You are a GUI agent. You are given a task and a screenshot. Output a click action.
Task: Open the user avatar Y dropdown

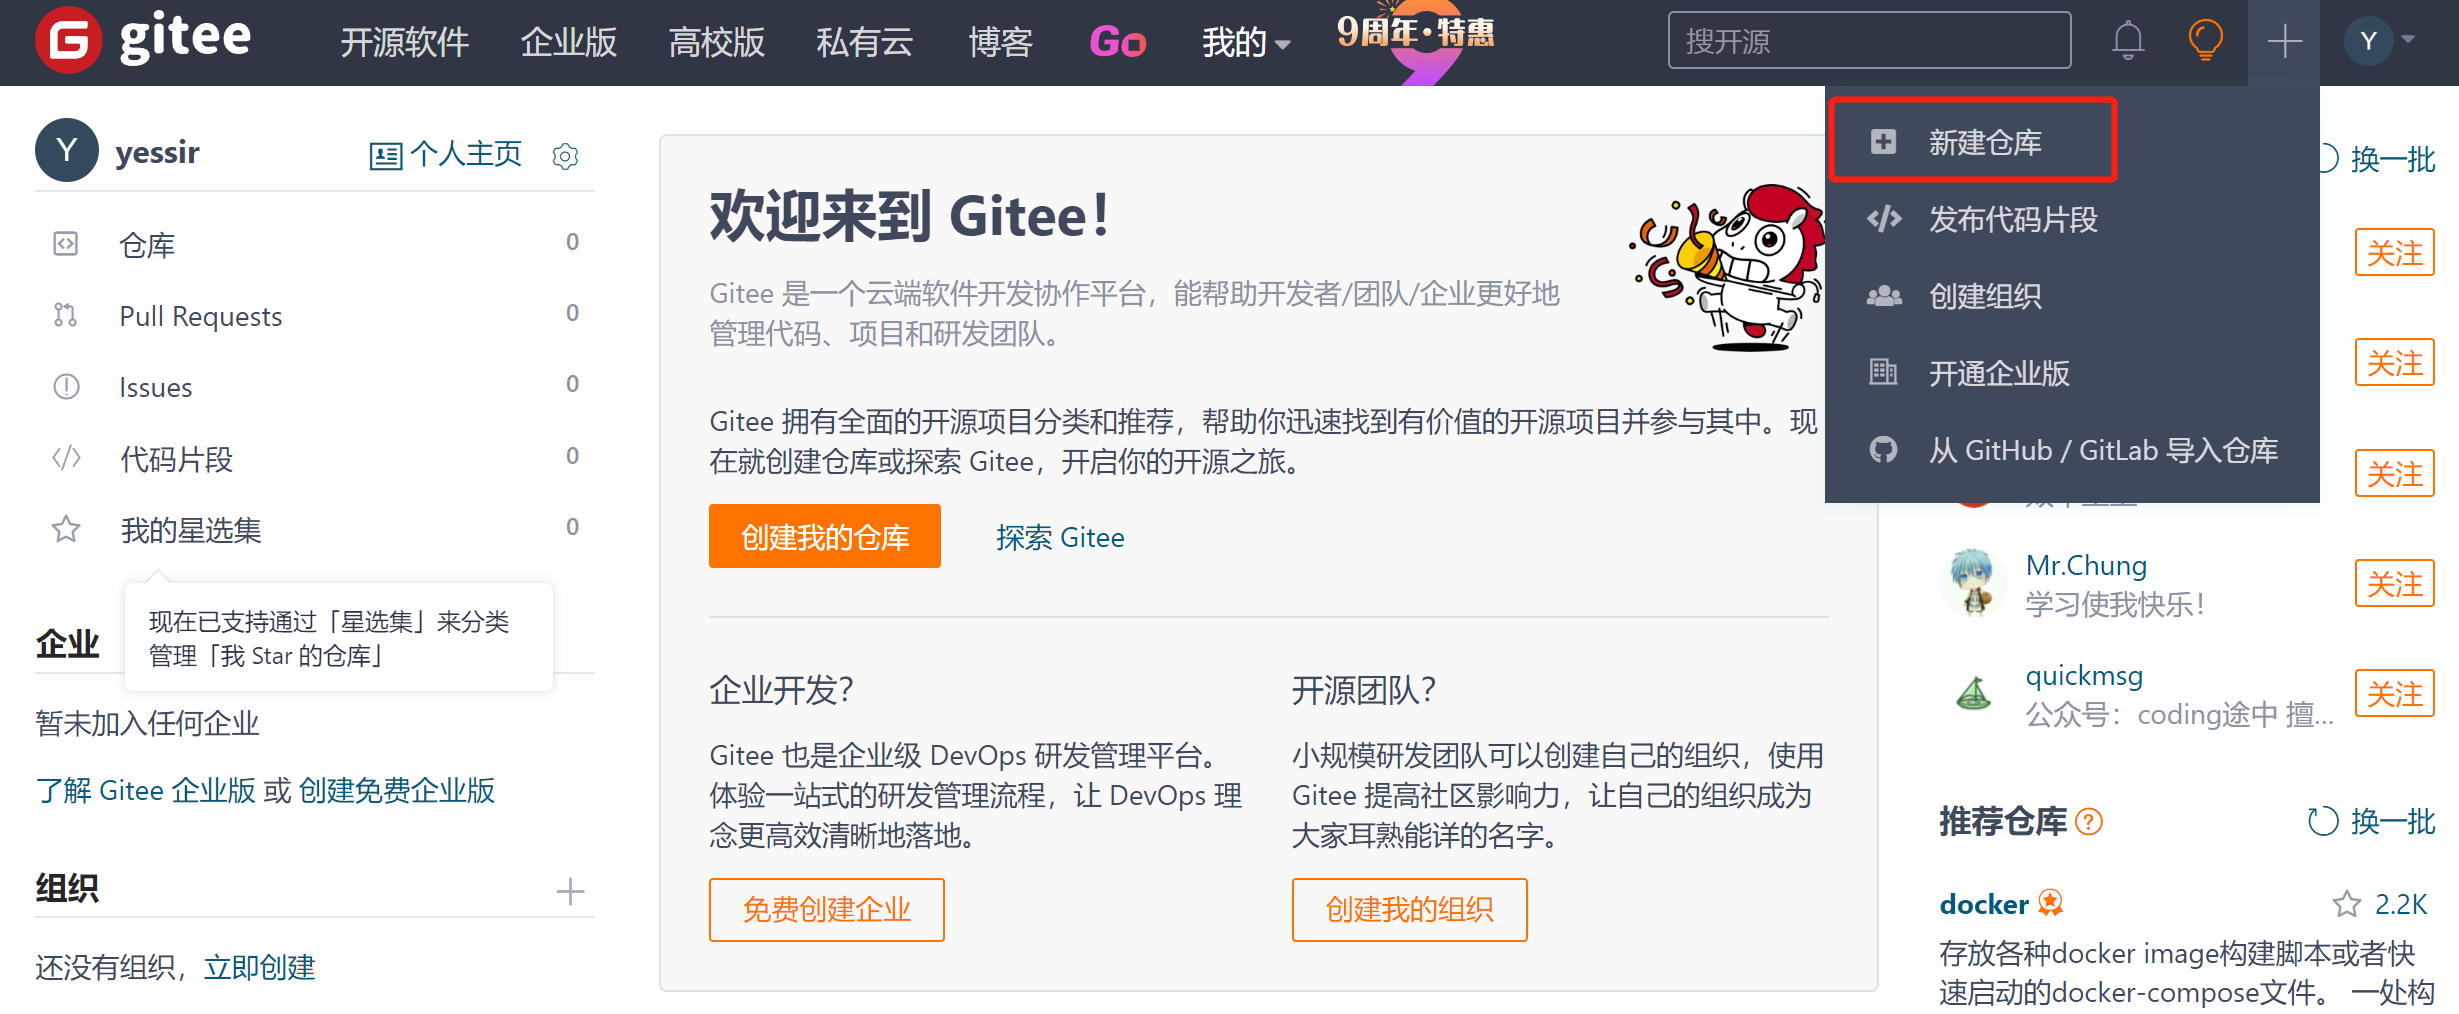click(x=2380, y=41)
